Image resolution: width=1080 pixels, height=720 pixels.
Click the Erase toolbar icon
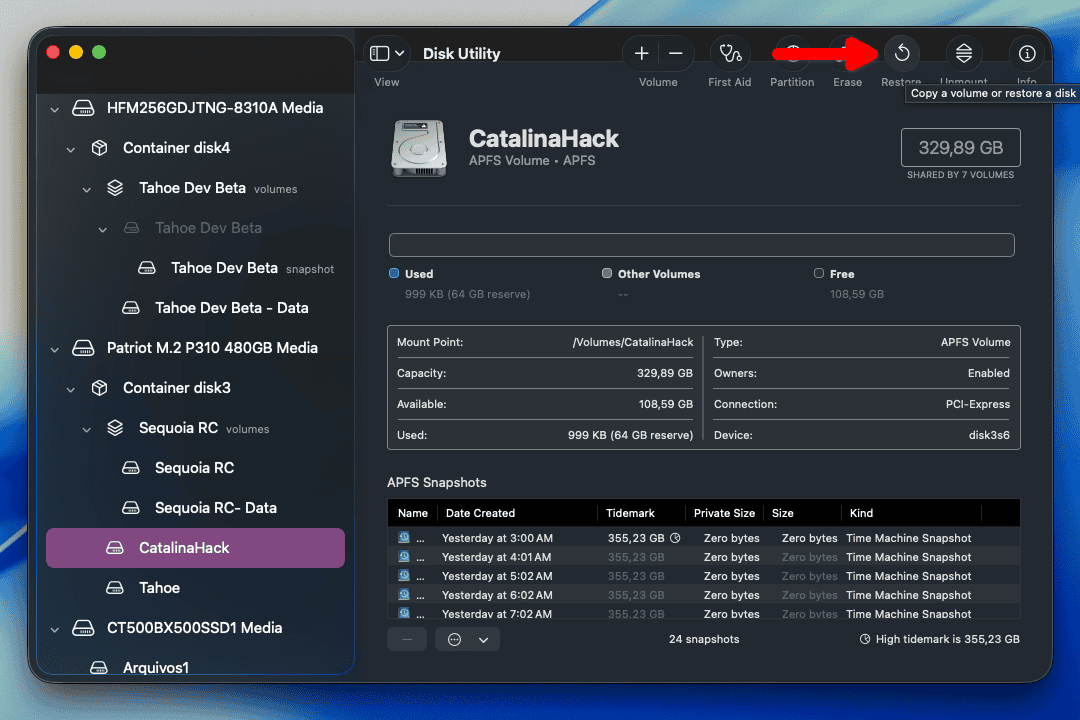[x=847, y=54]
